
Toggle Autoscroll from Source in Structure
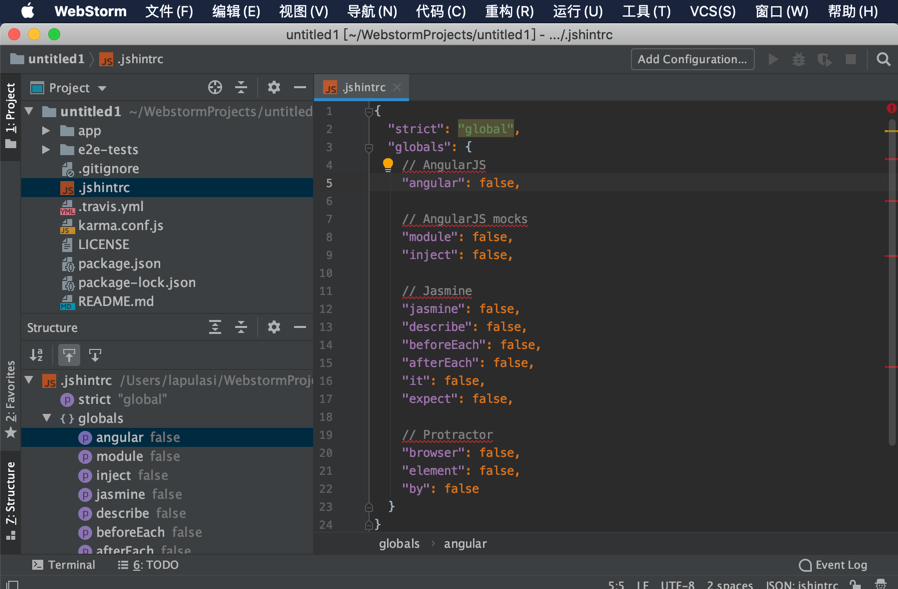point(95,355)
